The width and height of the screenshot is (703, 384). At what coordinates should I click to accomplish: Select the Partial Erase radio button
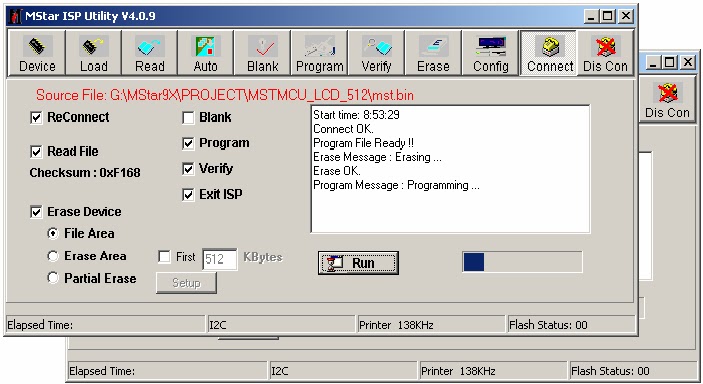click(x=53, y=278)
